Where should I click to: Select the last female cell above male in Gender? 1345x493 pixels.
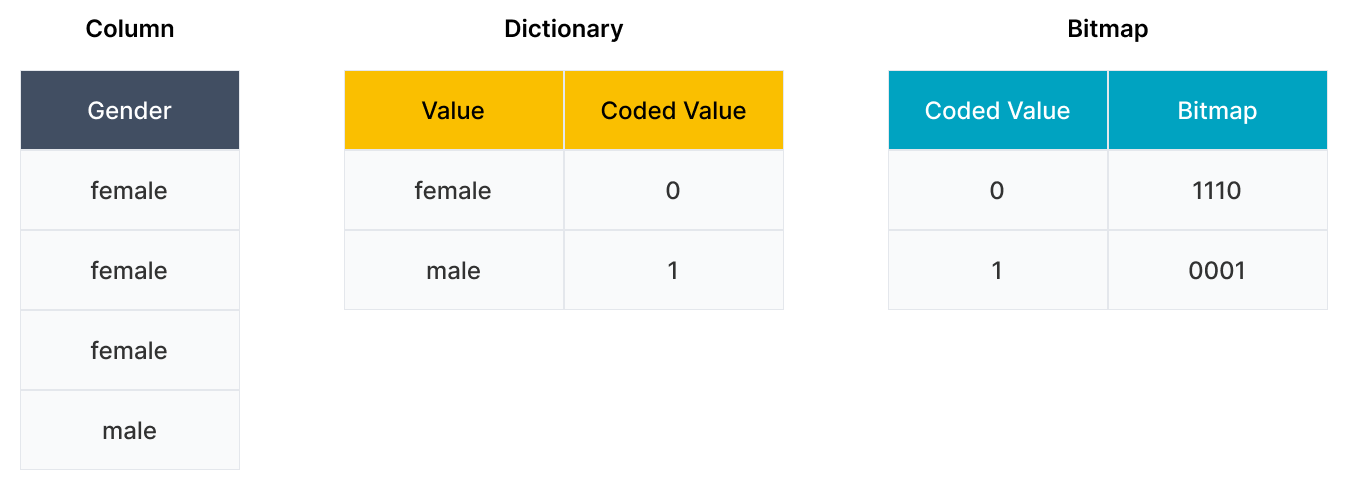click(130, 350)
